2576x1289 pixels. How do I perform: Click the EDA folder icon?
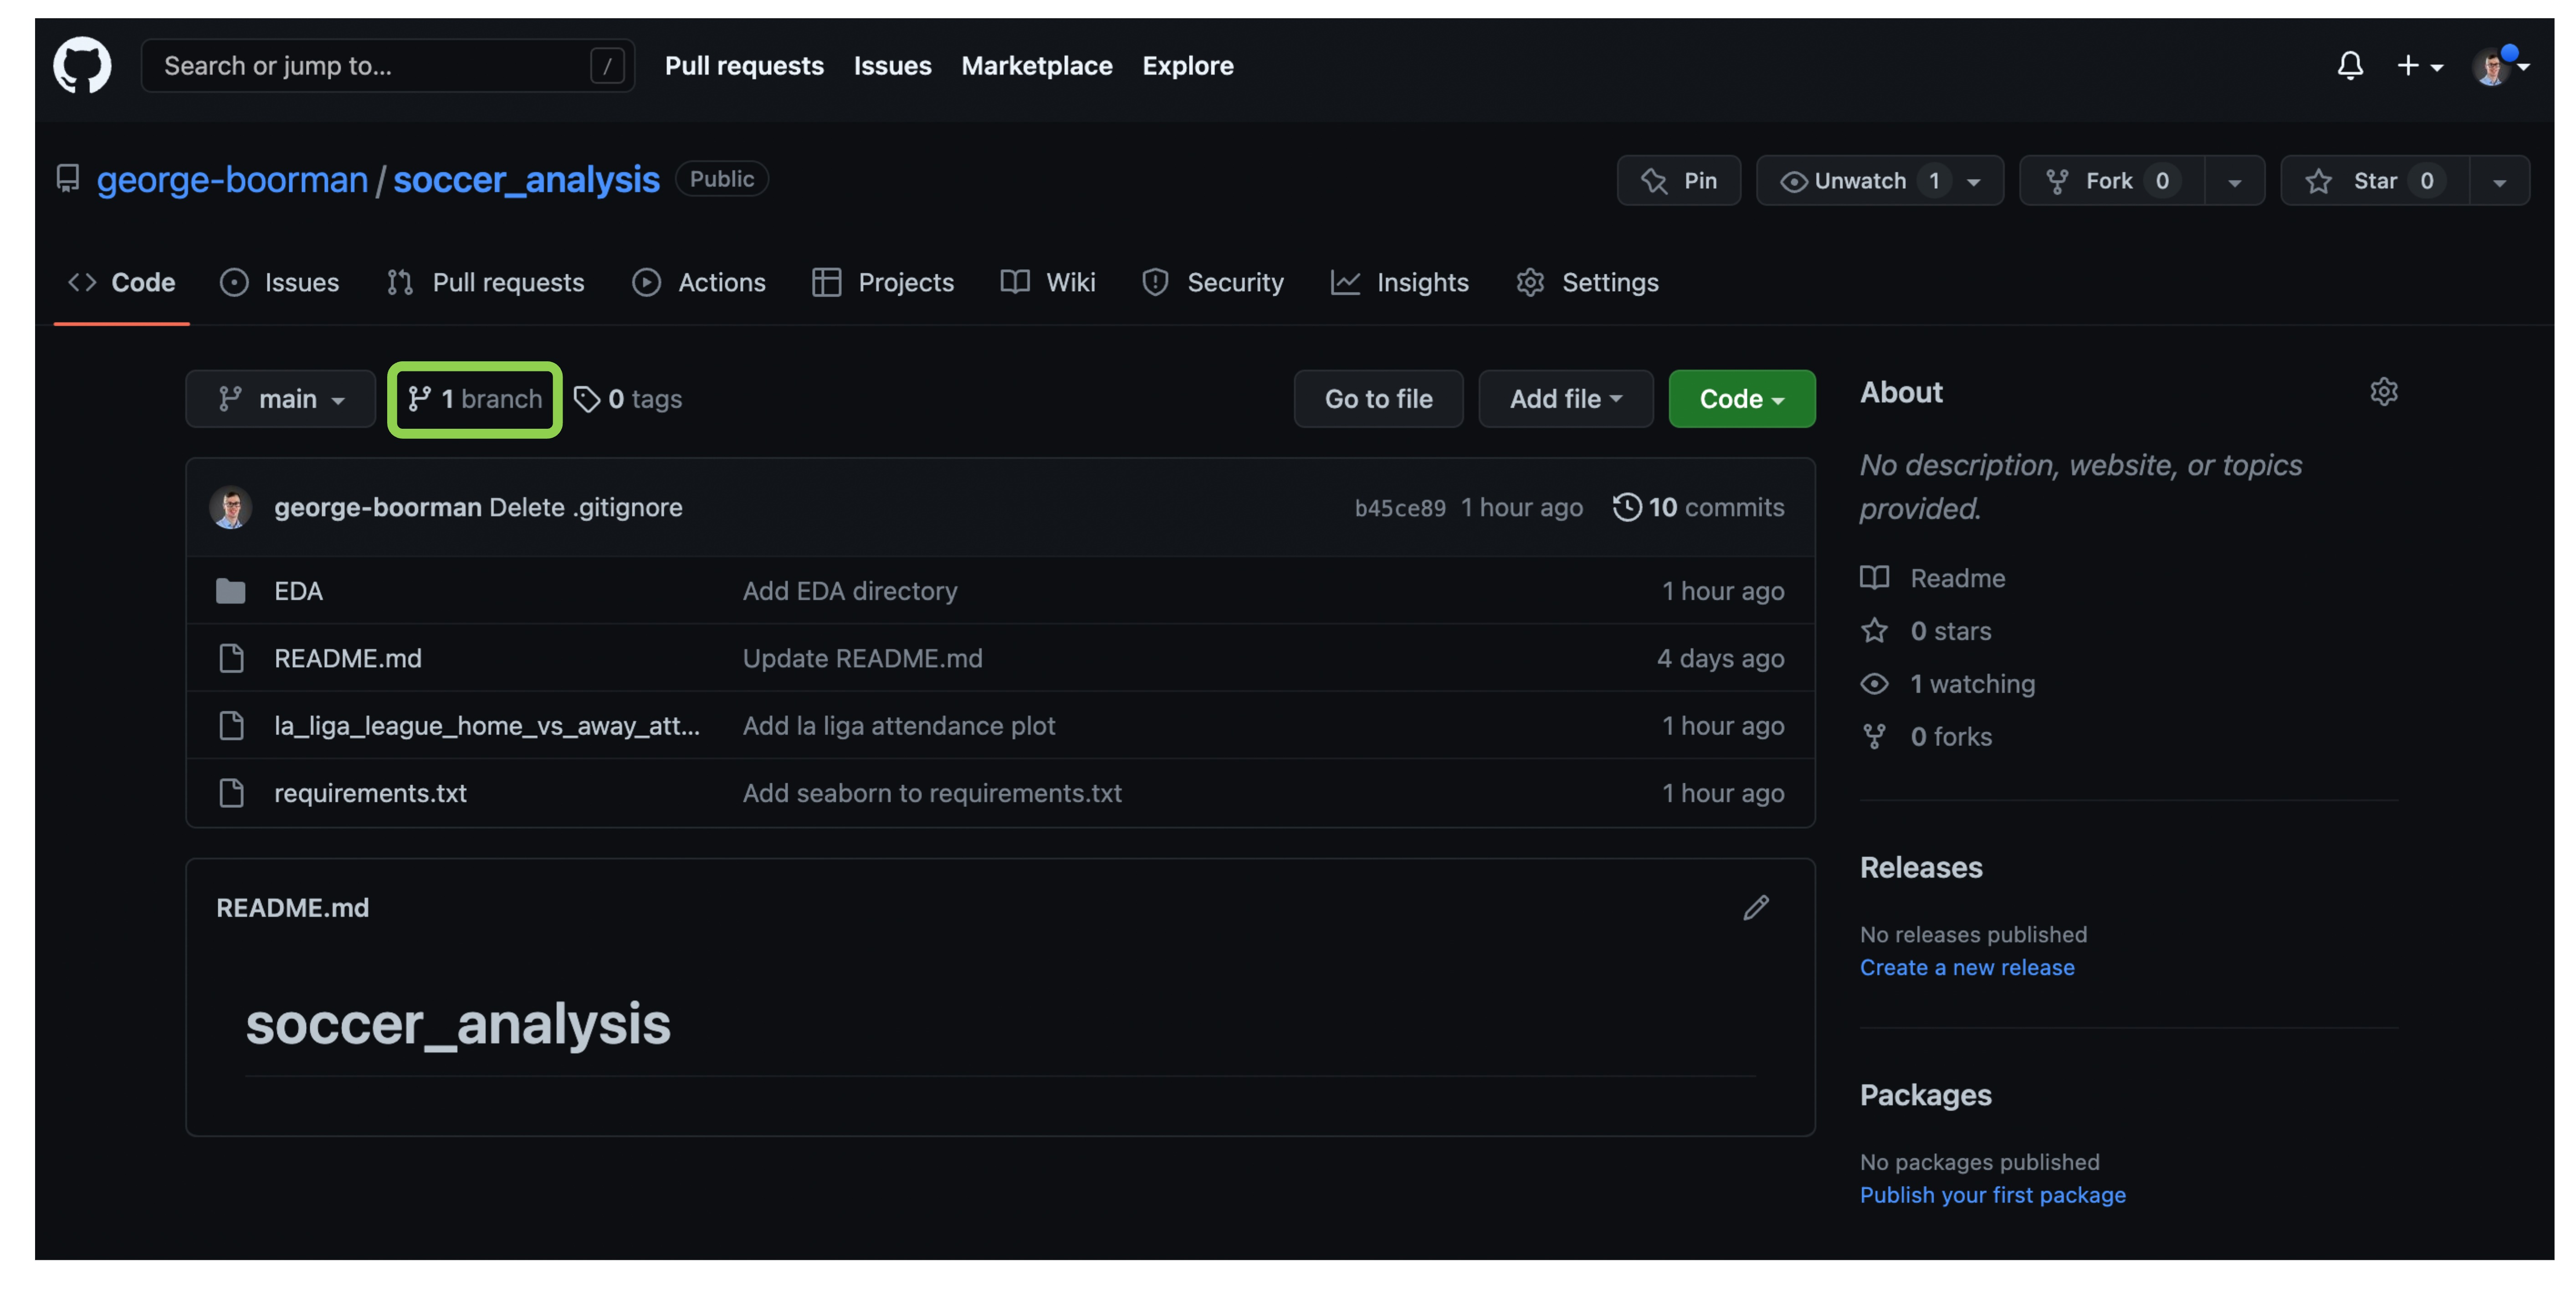[231, 591]
